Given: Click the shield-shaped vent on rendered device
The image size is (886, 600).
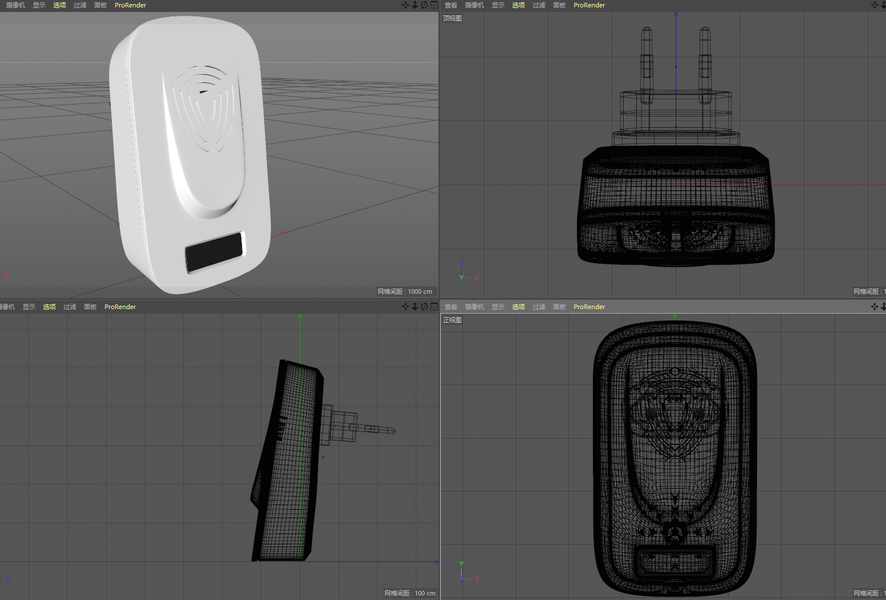Looking at the screenshot, I should 205,108.
